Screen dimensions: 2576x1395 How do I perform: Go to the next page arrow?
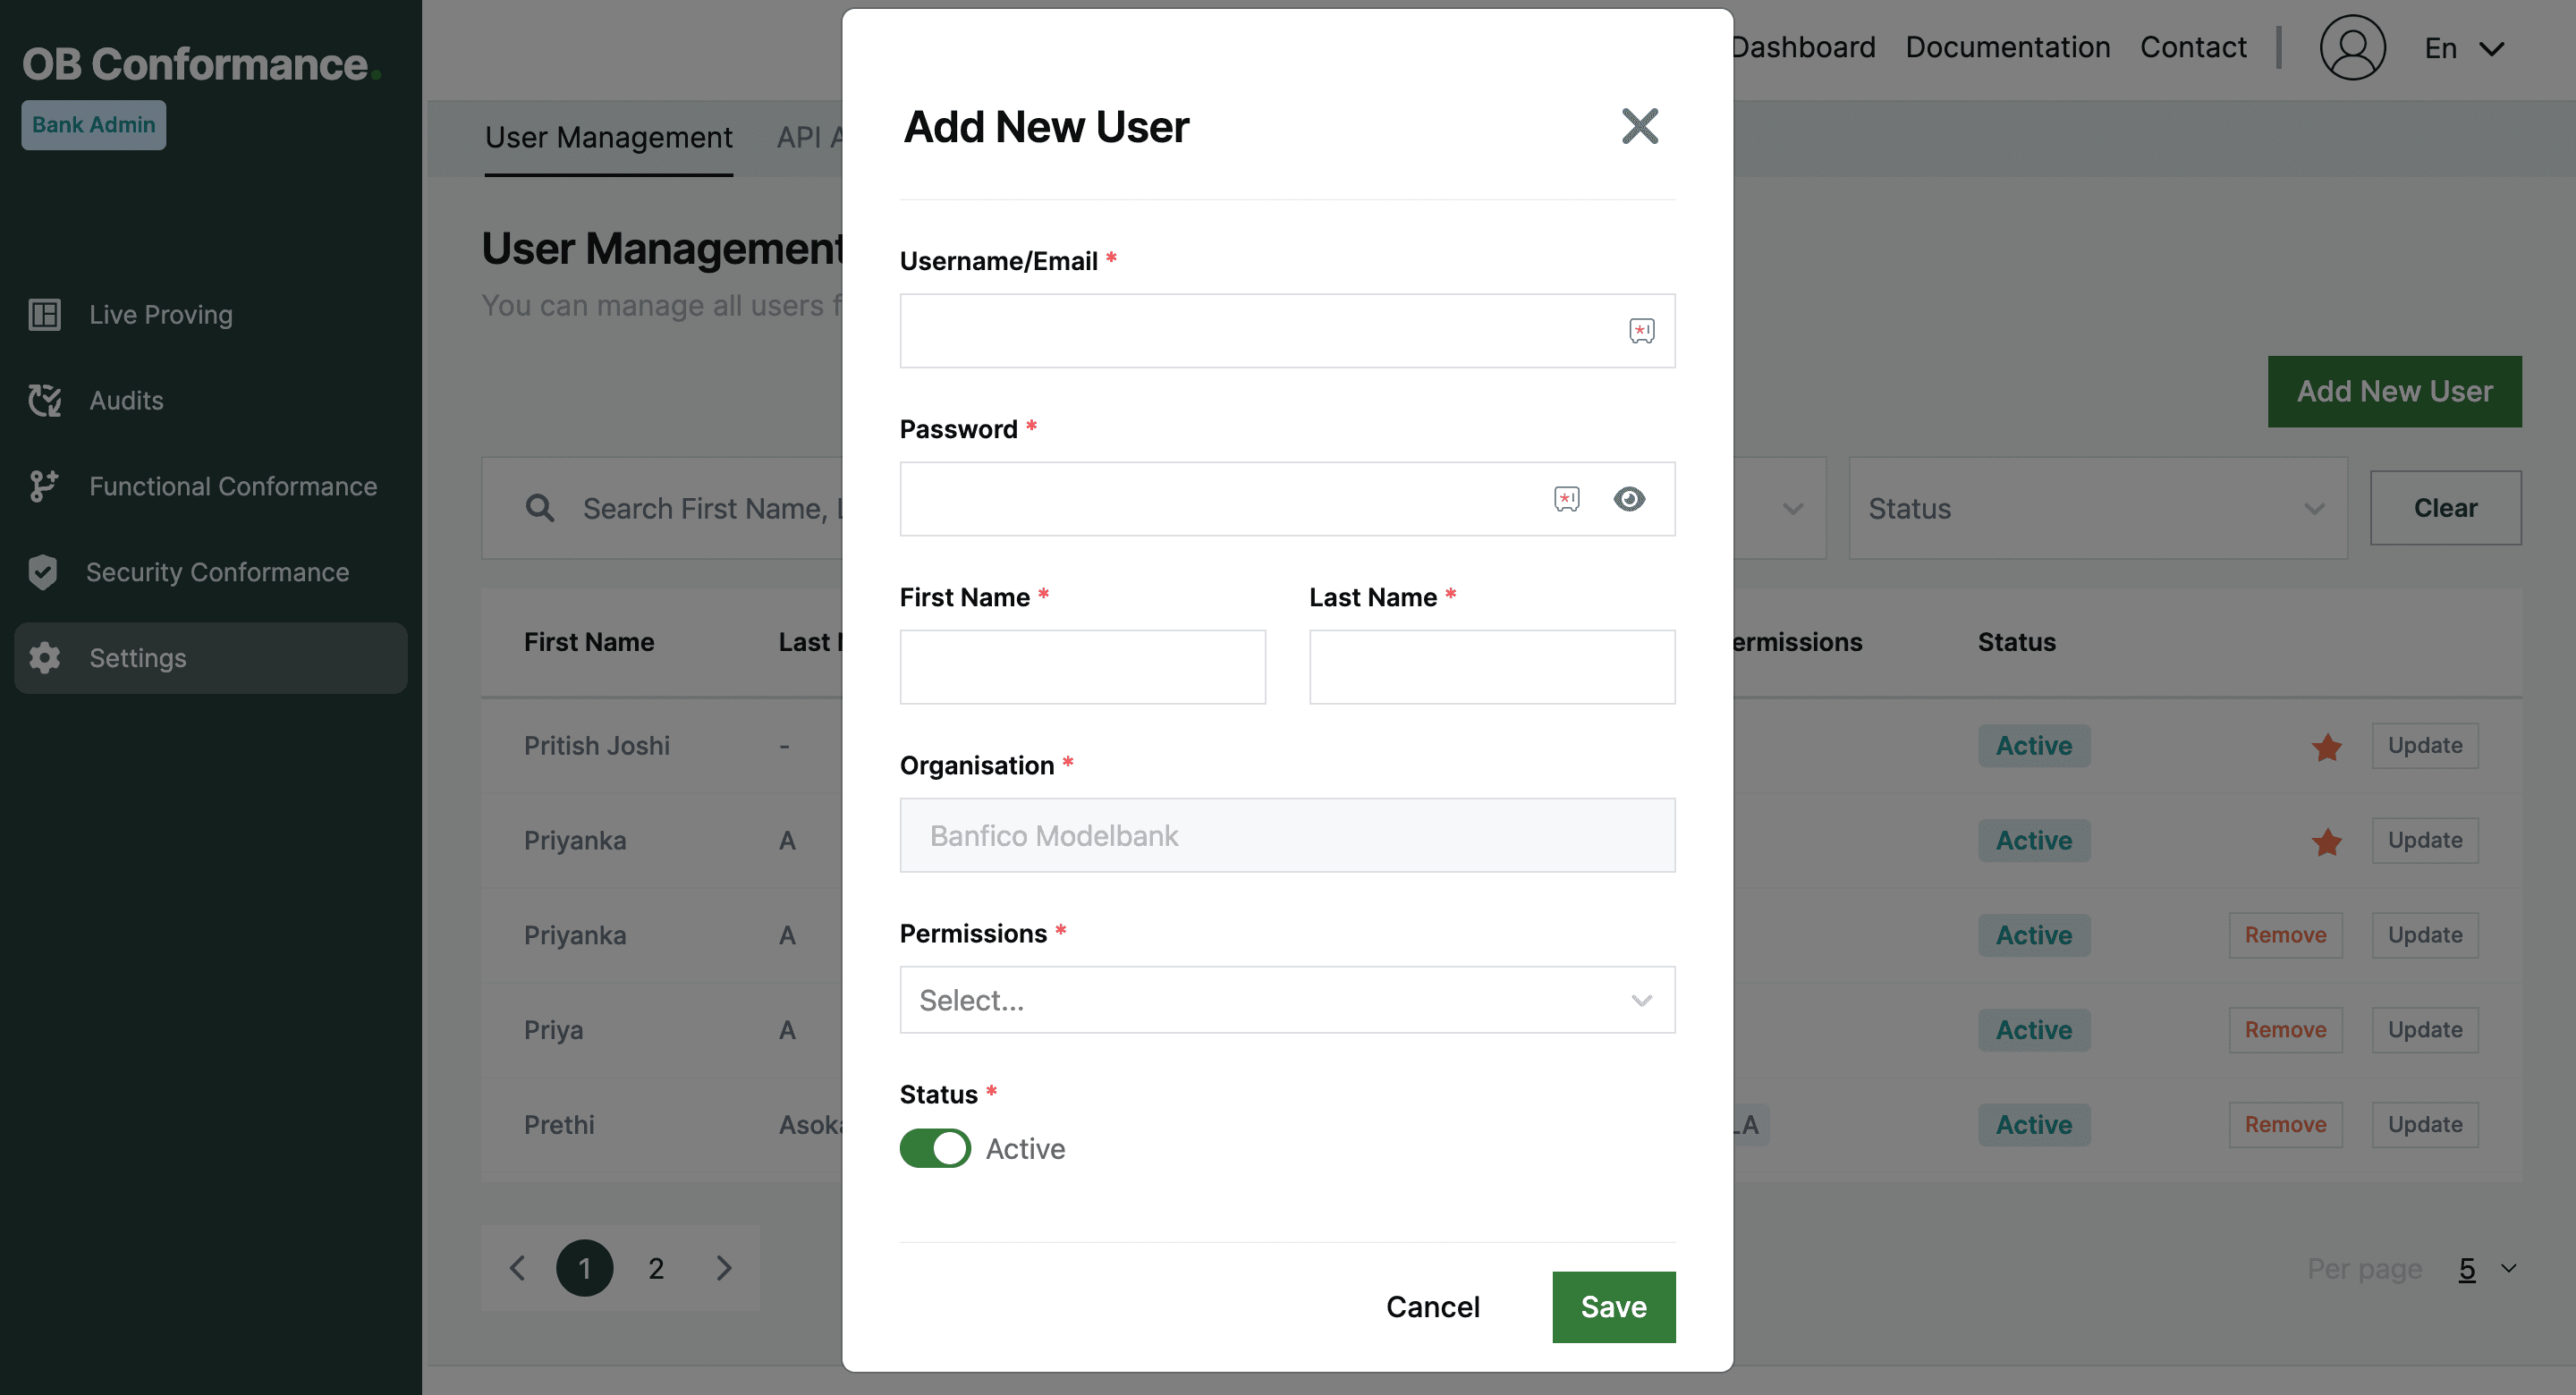[x=724, y=1269]
